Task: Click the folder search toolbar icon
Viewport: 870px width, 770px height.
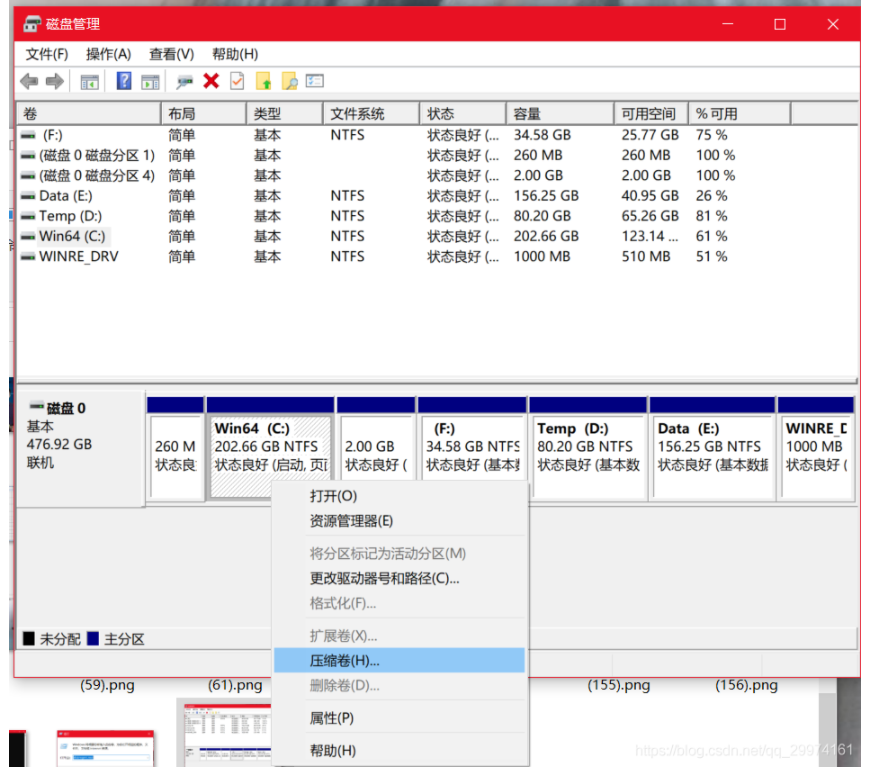Action: 290,81
